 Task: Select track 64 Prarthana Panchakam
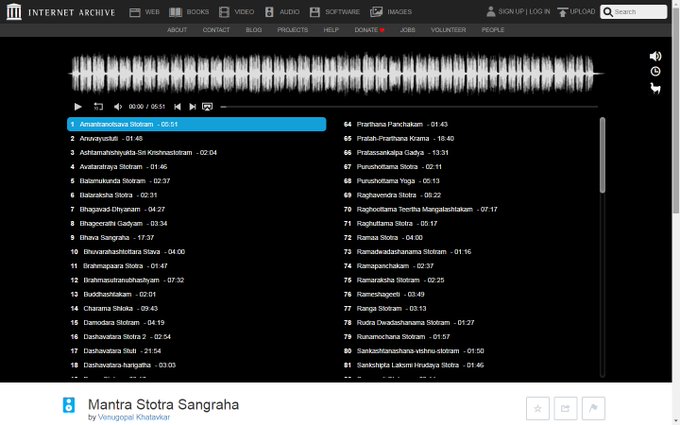point(470,124)
